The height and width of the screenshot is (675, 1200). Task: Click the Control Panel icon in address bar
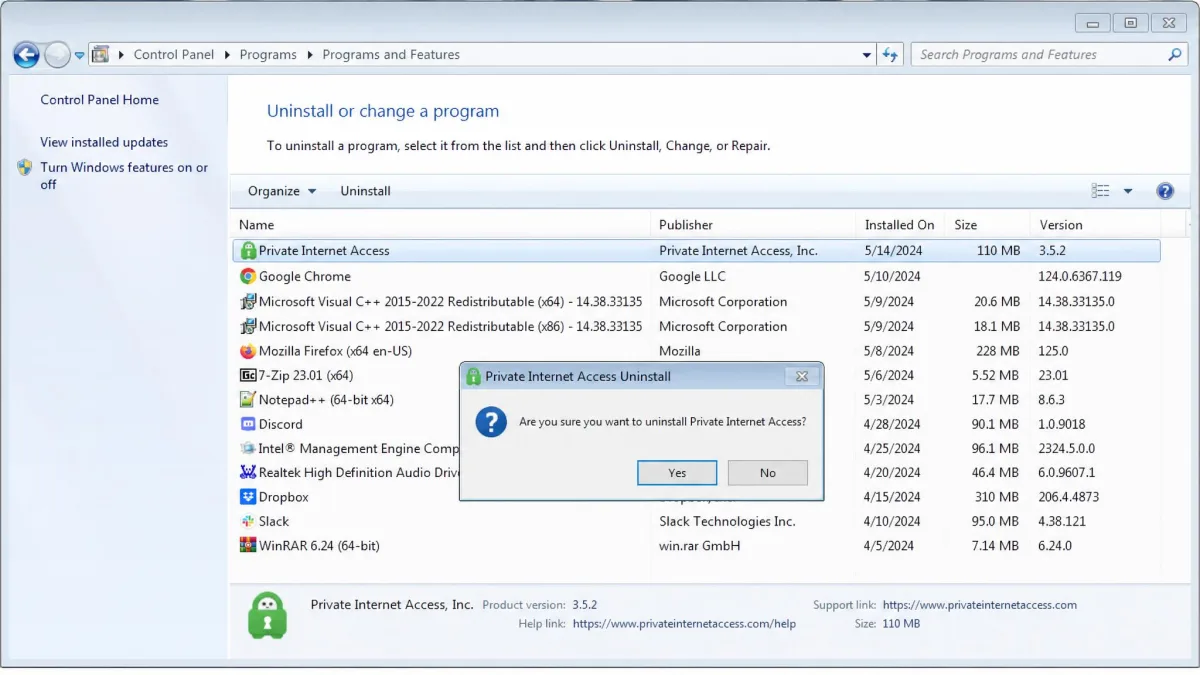point(100,55)
